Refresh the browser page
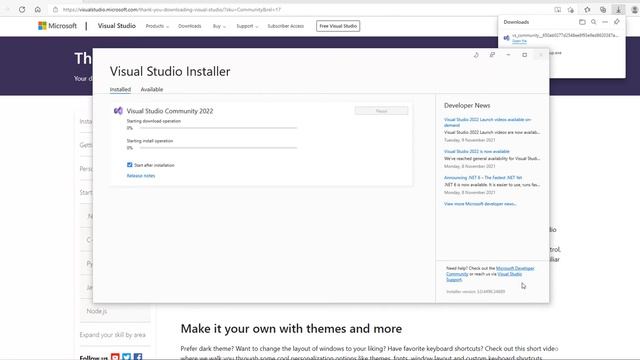 tap(22, 9)
